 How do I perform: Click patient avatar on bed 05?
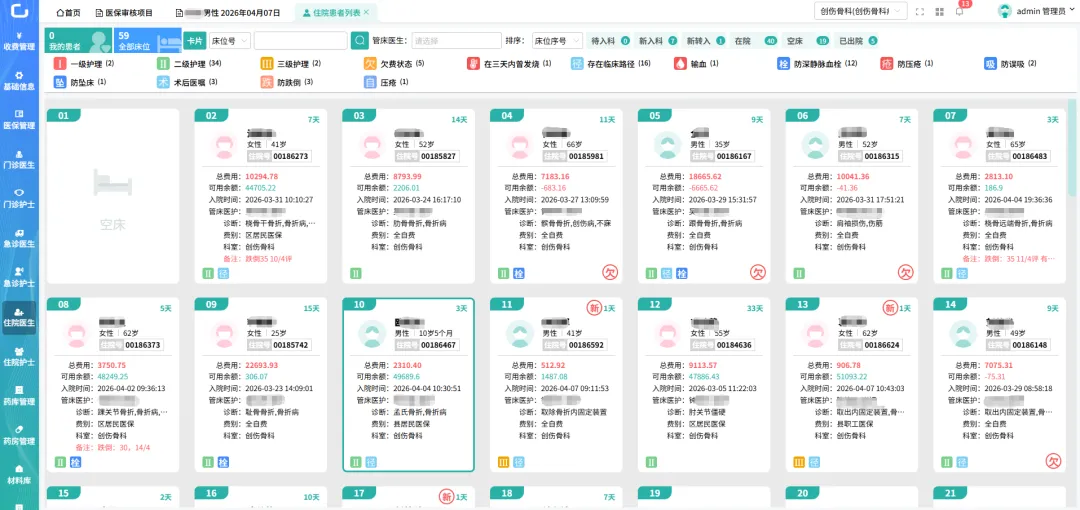point(667,145)
